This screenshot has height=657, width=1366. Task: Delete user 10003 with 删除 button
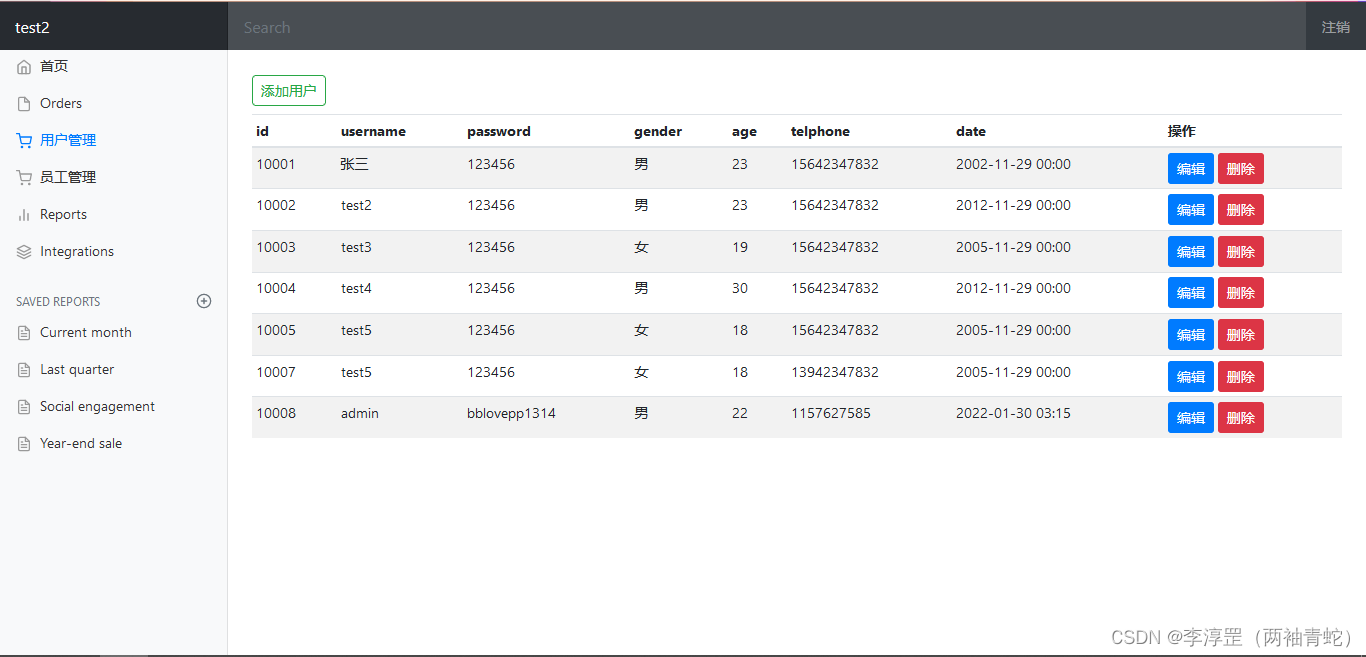pyautogui.click(x=1241, y=251)
